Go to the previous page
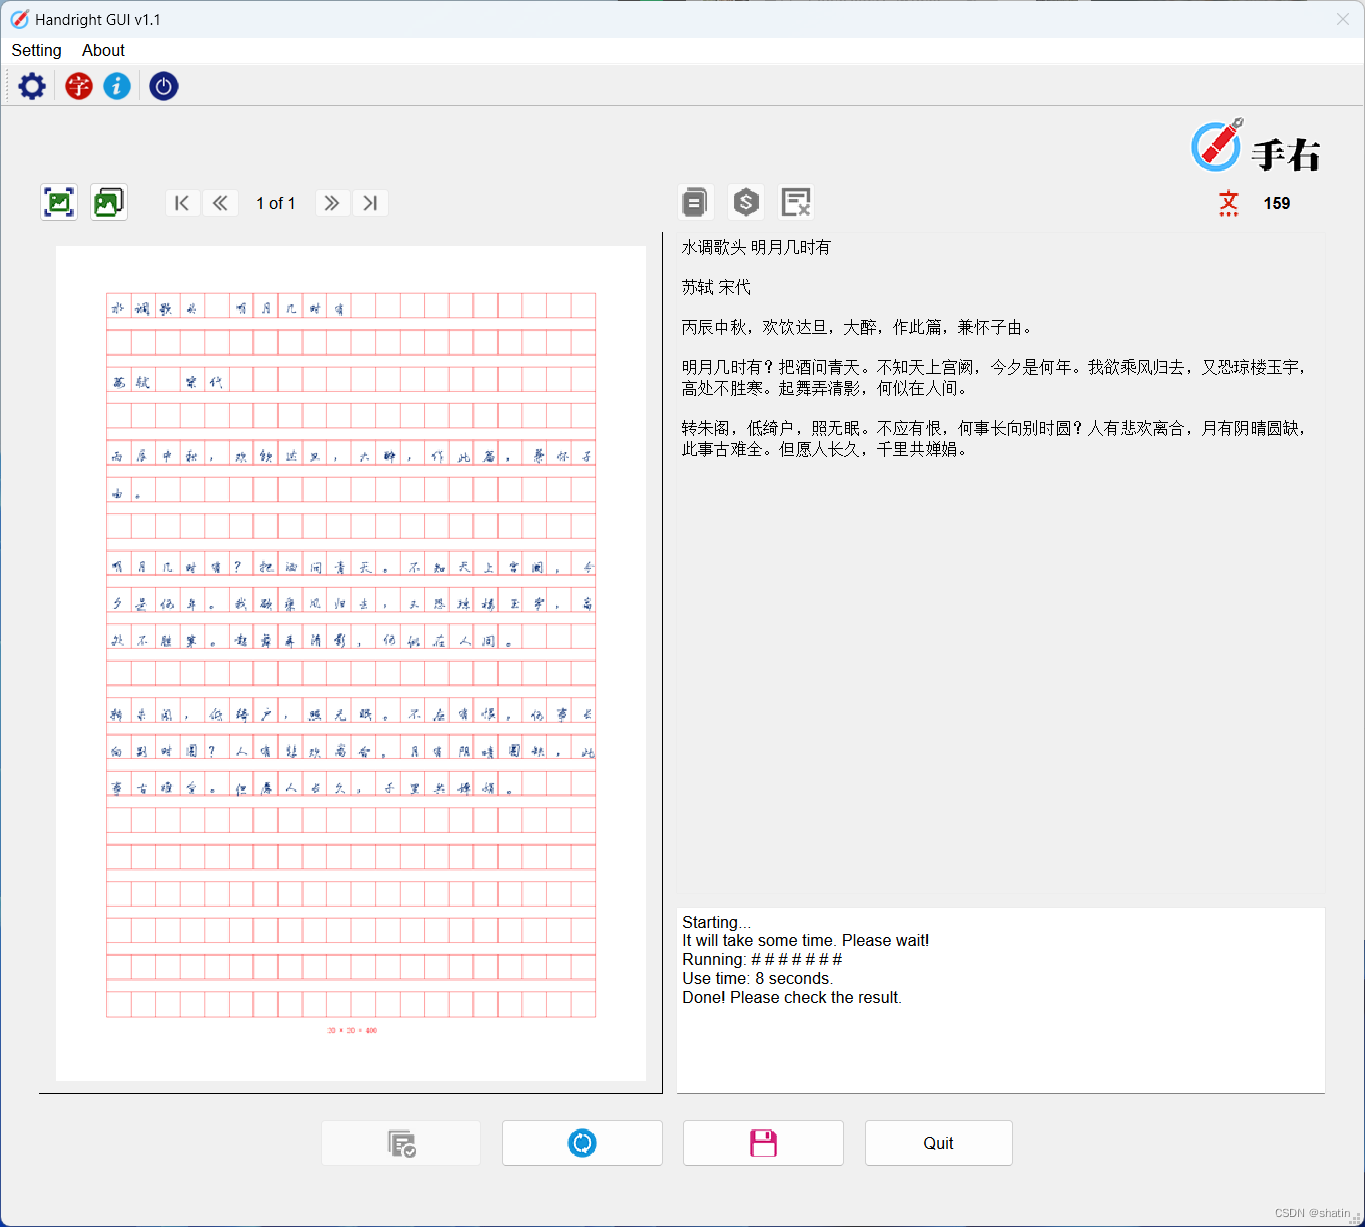 coord(220,203)
